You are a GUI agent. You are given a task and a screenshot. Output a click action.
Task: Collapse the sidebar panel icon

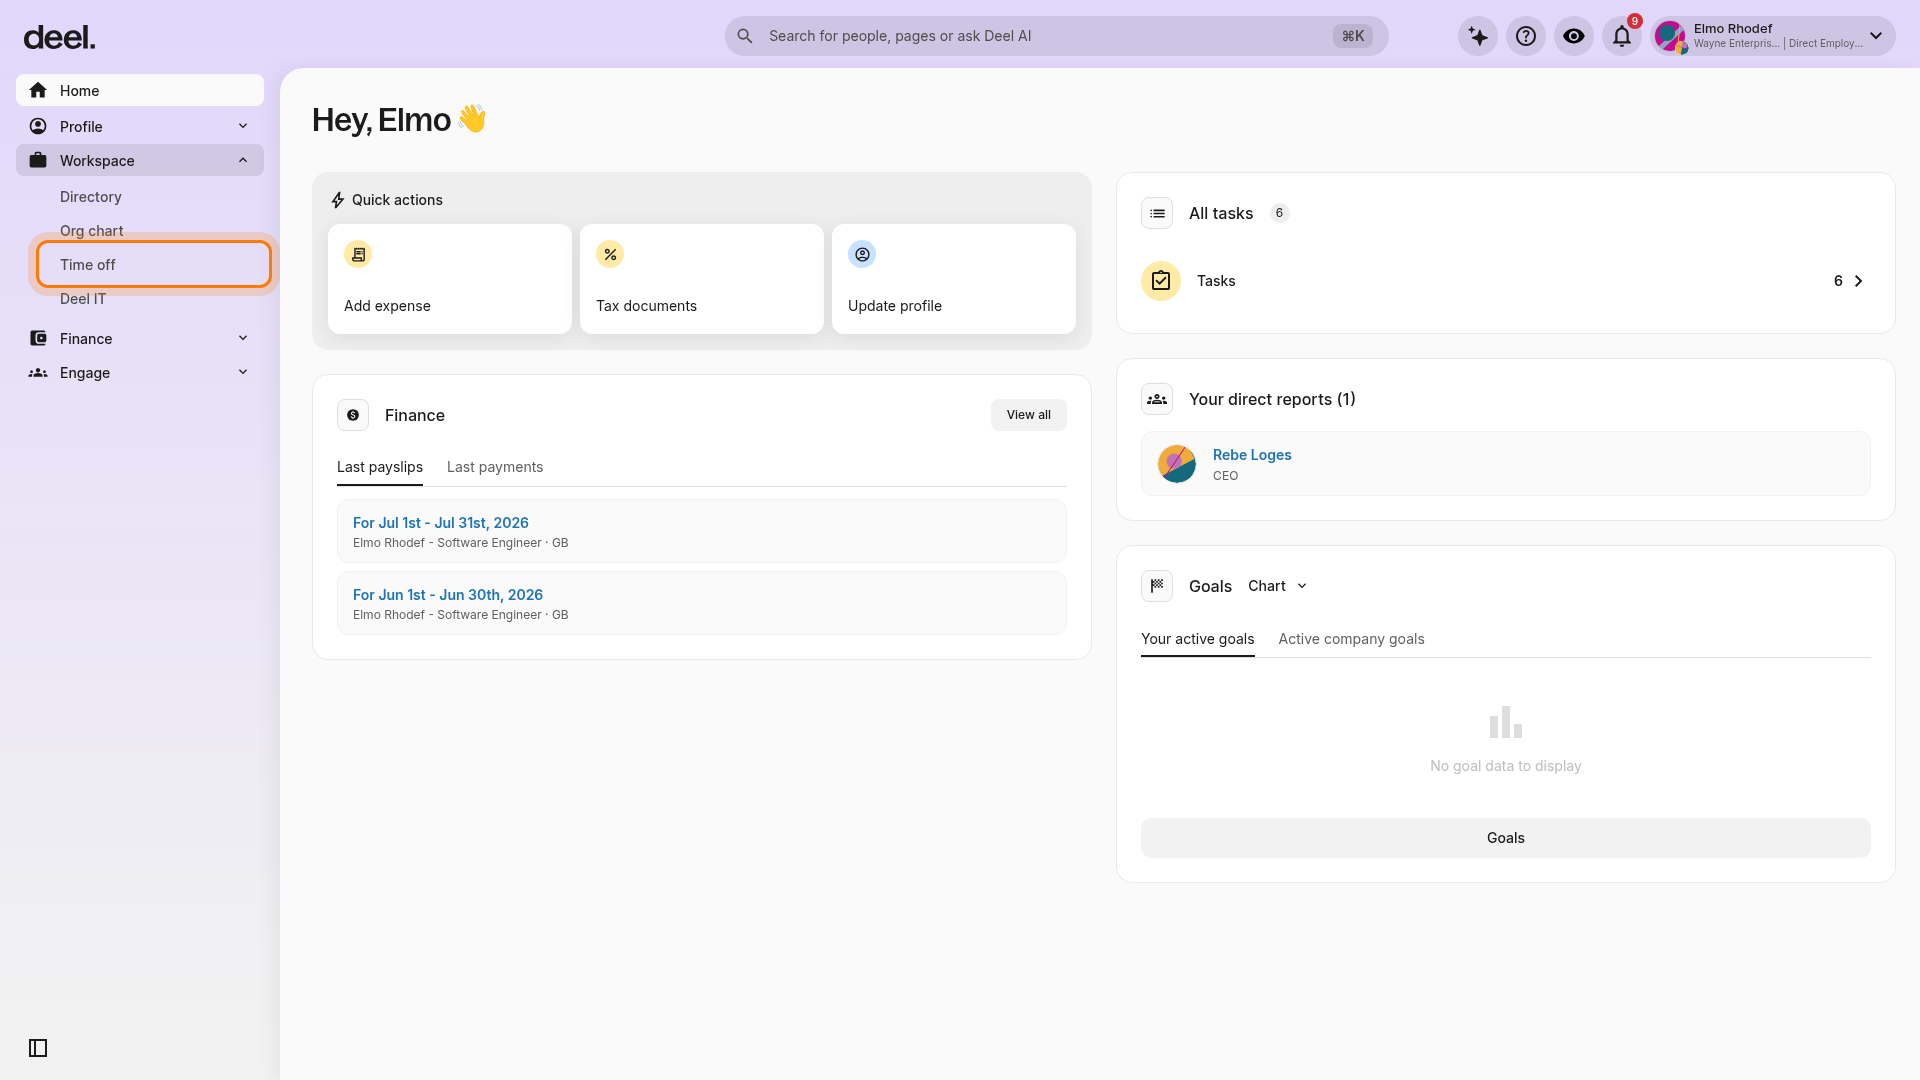(38, 1048)
